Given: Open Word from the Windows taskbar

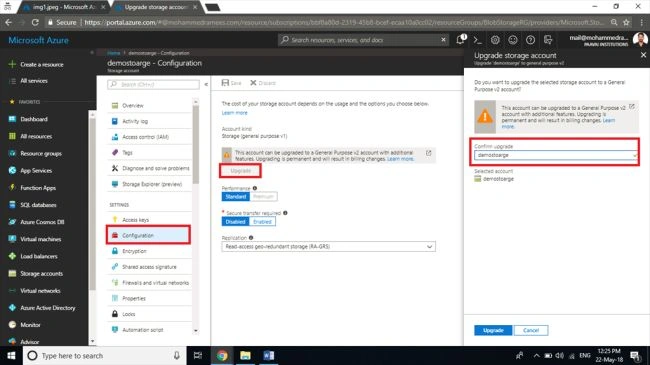Looking at the screenshot, I should [x=269, y=355].
